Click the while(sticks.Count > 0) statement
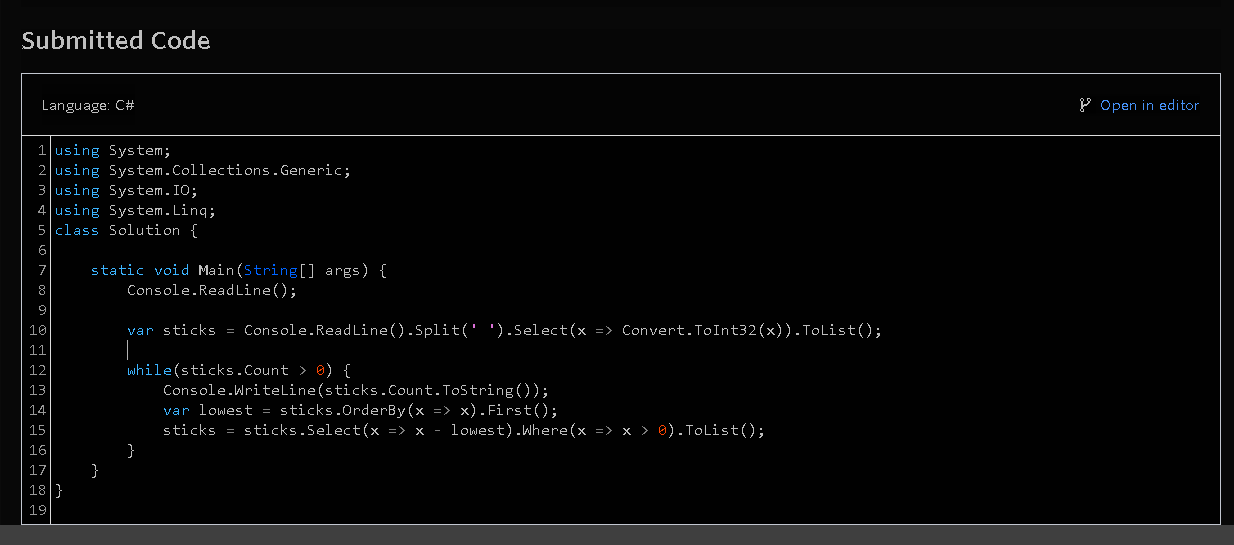Screen dimensions: 1234x545 (x=239, y=370)
